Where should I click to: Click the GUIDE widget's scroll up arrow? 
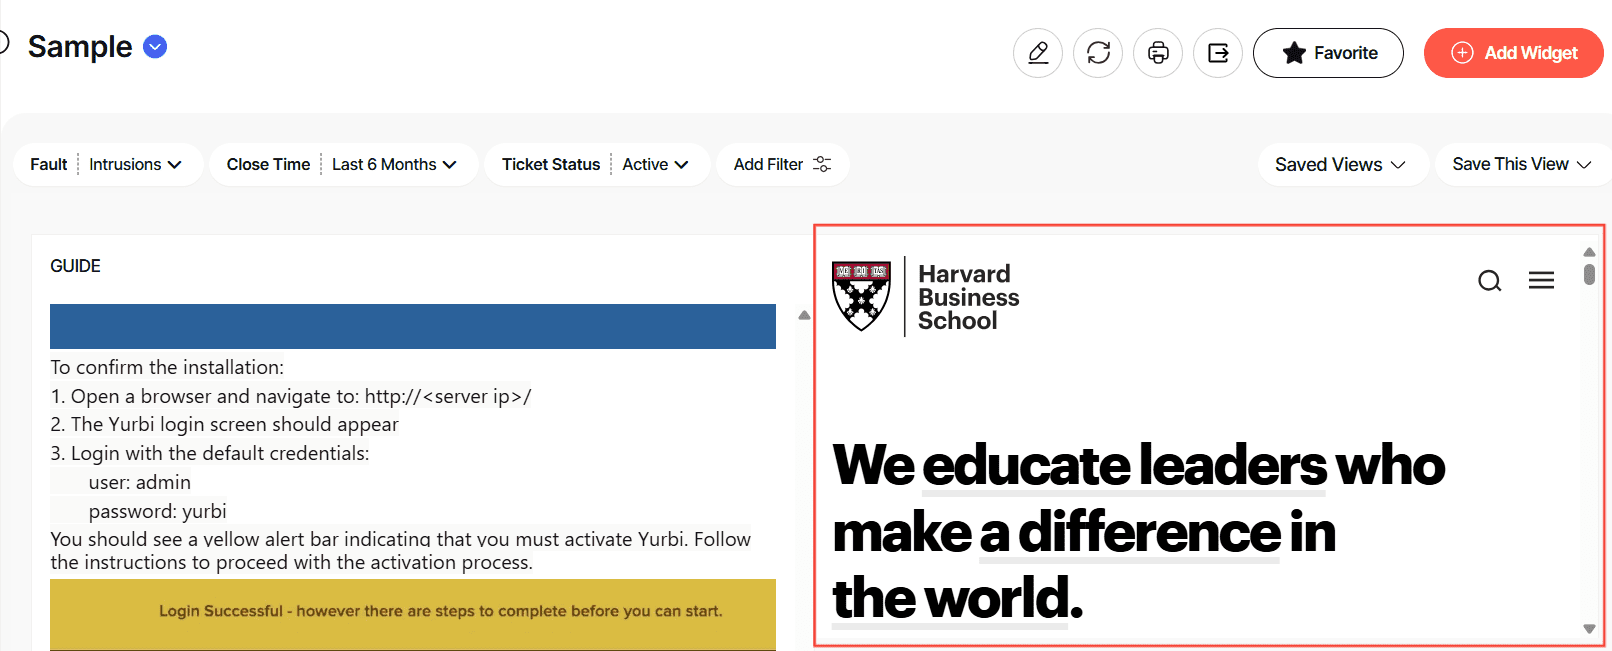(x=804, y=315)
